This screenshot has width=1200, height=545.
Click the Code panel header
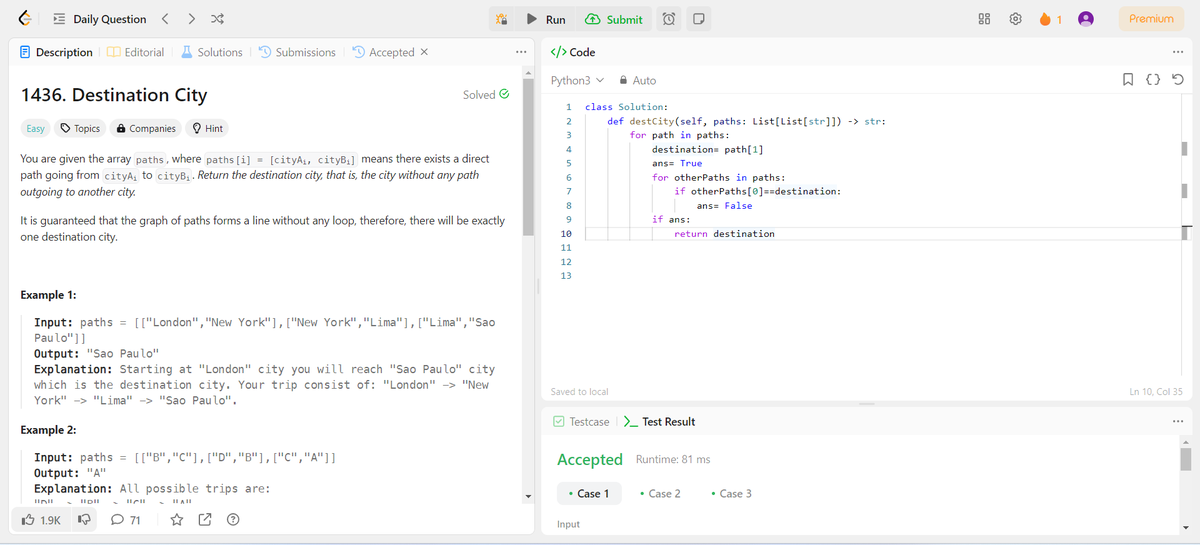(x=574, y=52)
